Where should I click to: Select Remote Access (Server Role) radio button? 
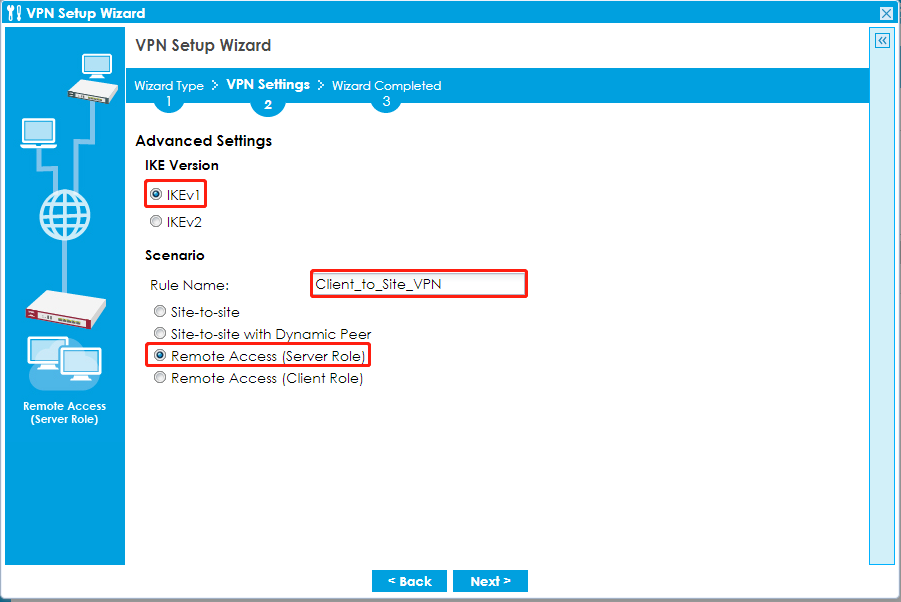click(157, 356)
